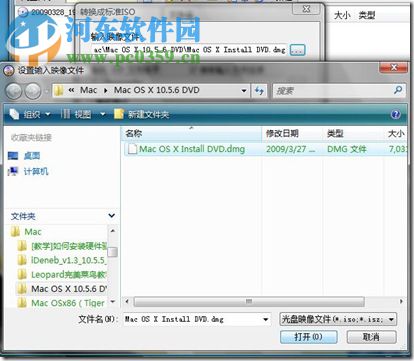Sort by 修改日期 date modified column

pos(292,134)
